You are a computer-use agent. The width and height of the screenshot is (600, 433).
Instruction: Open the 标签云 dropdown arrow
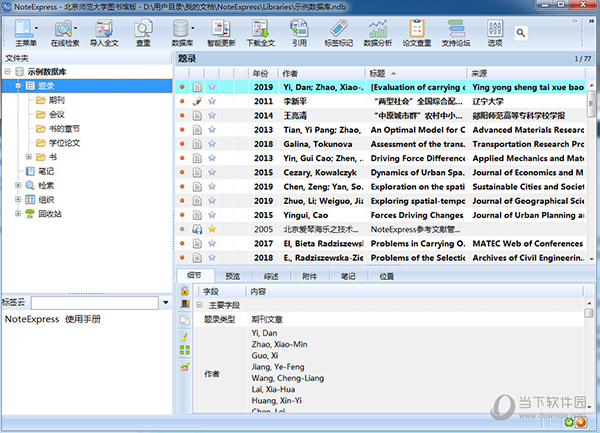(166, 303)
